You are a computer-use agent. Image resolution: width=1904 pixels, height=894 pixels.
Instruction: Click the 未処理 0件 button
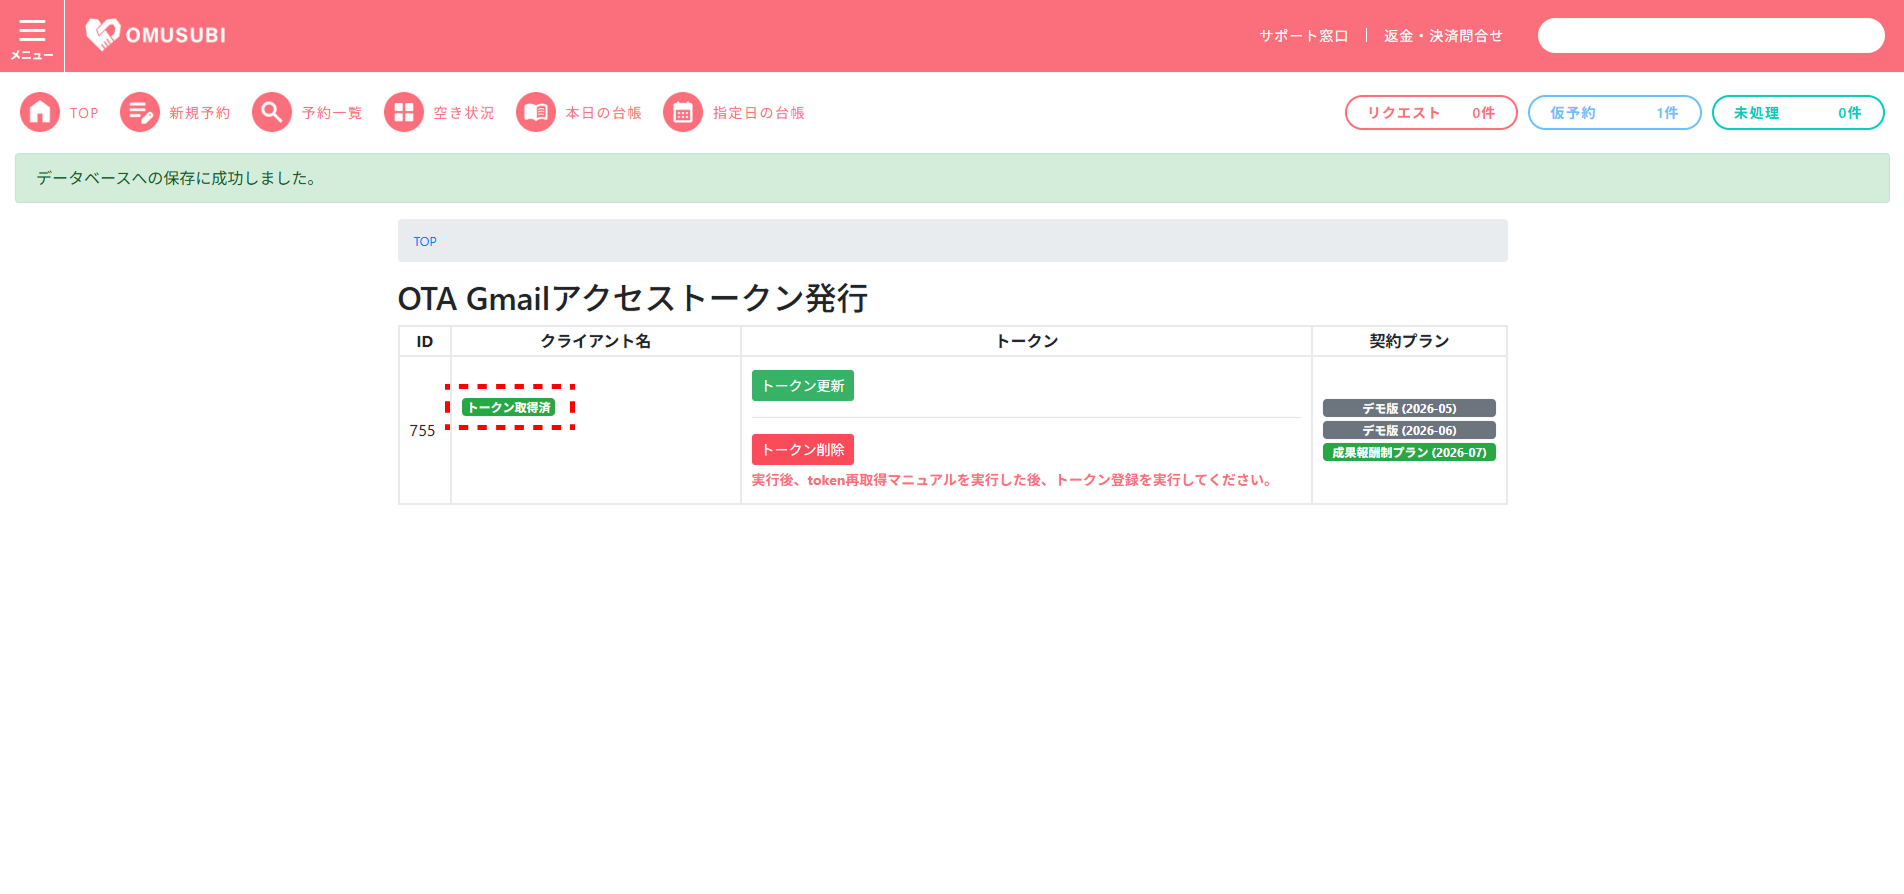tap(1798, 113)
